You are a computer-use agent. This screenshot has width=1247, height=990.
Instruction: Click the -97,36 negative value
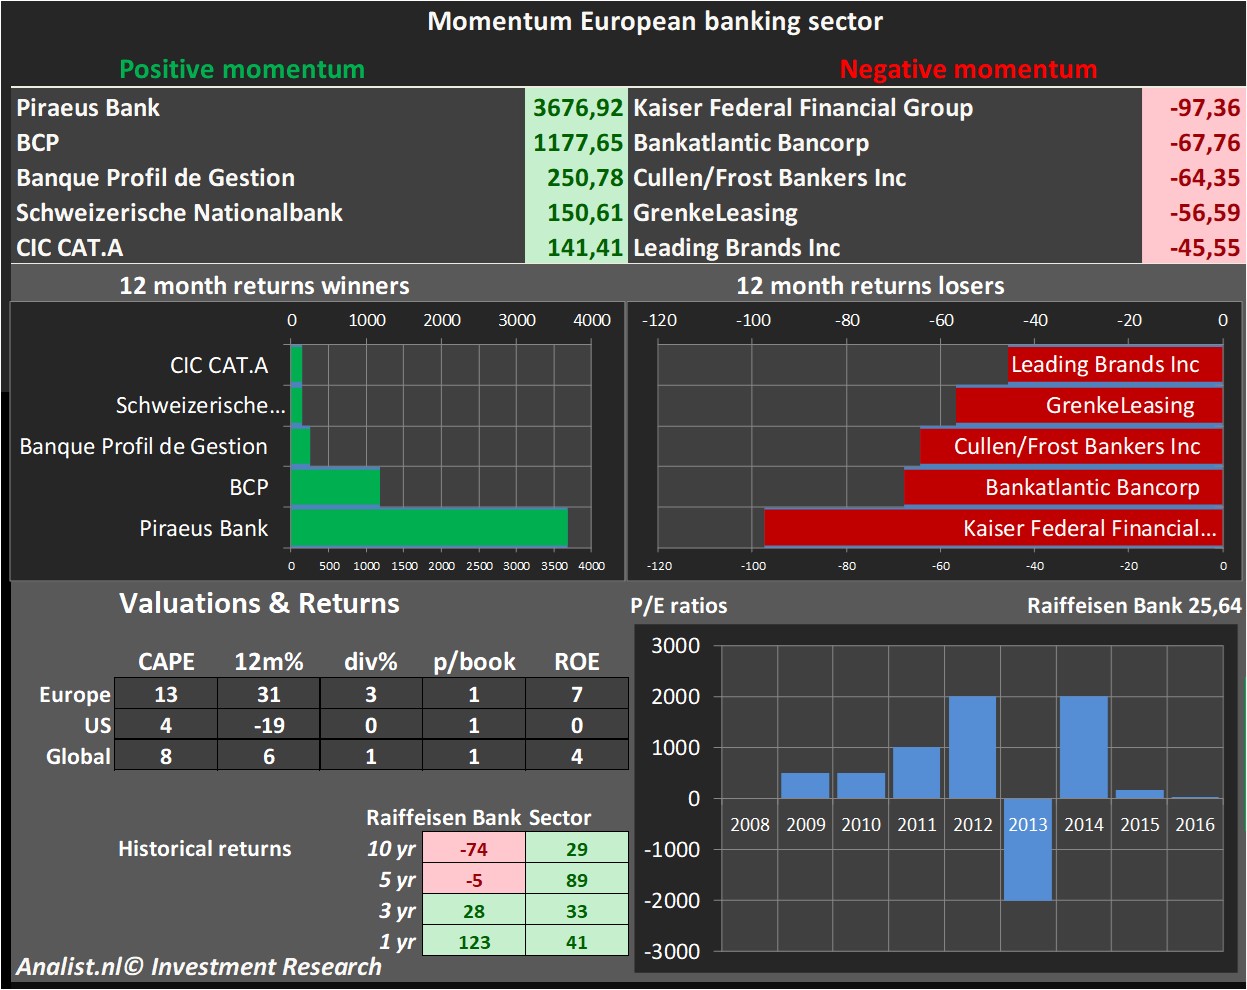coord(1194,107)
